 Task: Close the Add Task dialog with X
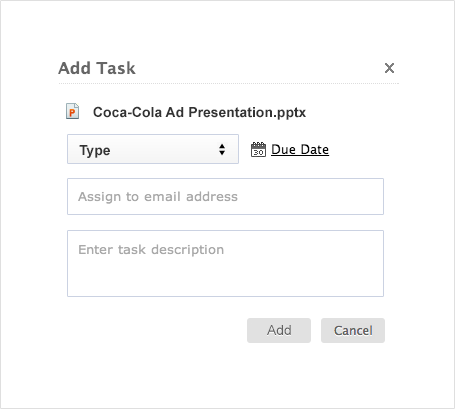(389, 68)
